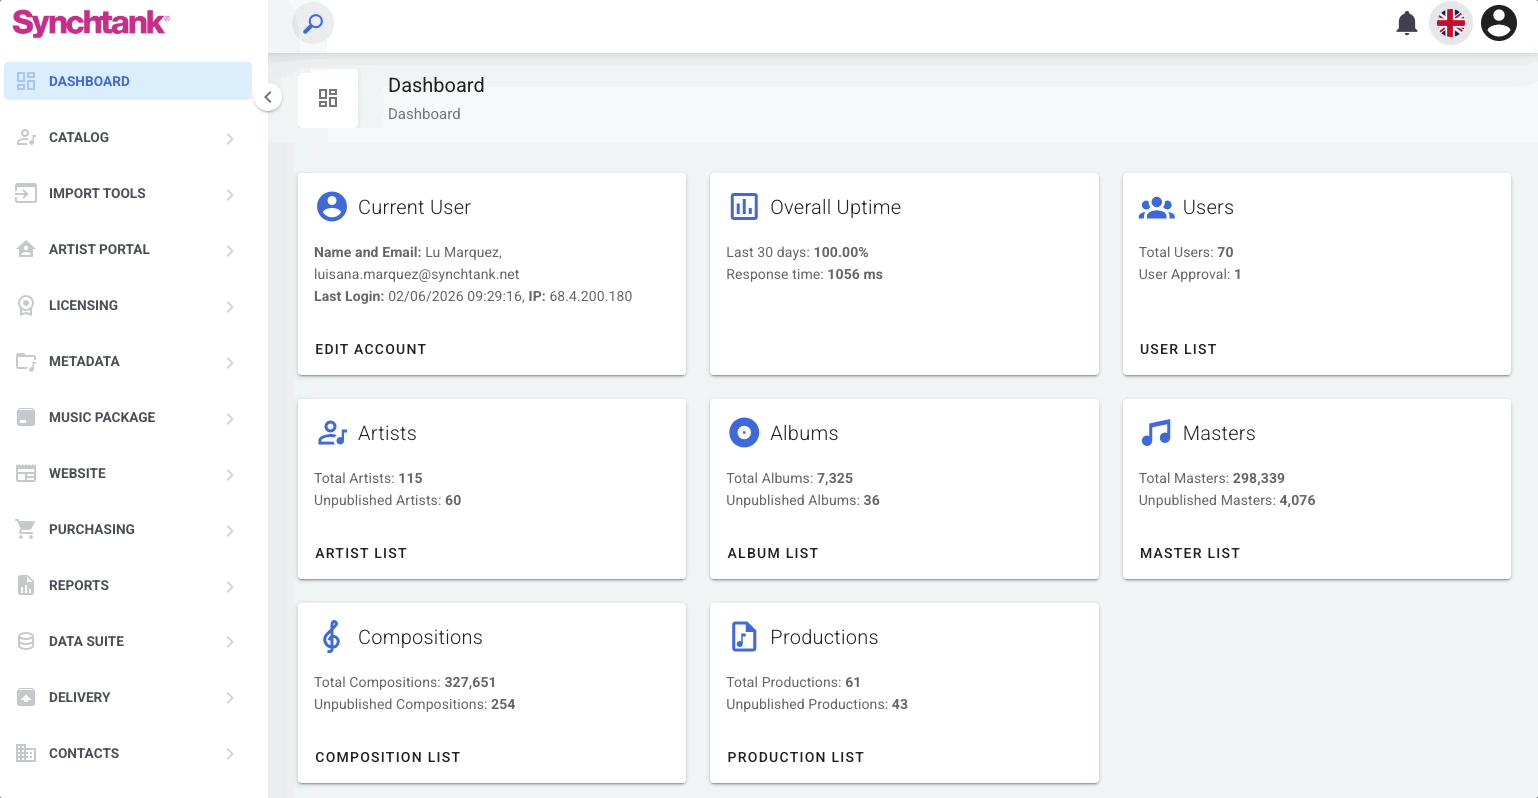The height and width of the screenshot is (798, 1538).
Task: Select Dashboard in the sidebar
Action: pyautogui.click(x=128, y=81)
